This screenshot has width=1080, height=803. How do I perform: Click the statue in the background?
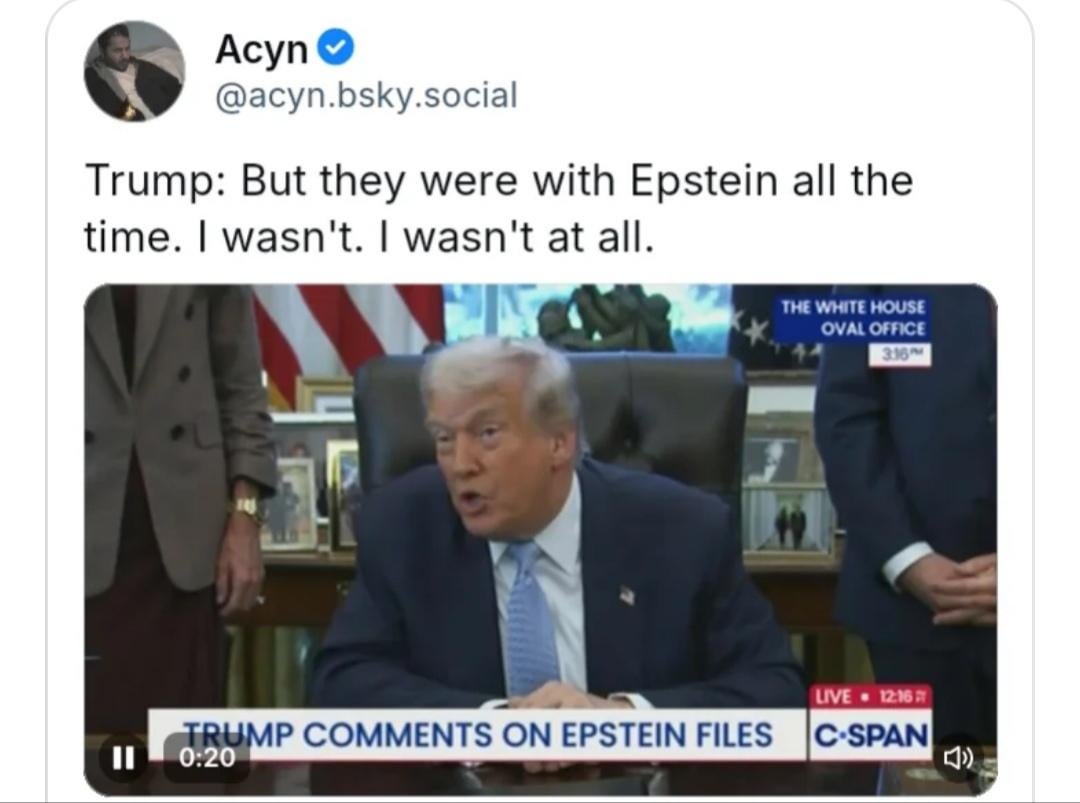click(605, 320)
